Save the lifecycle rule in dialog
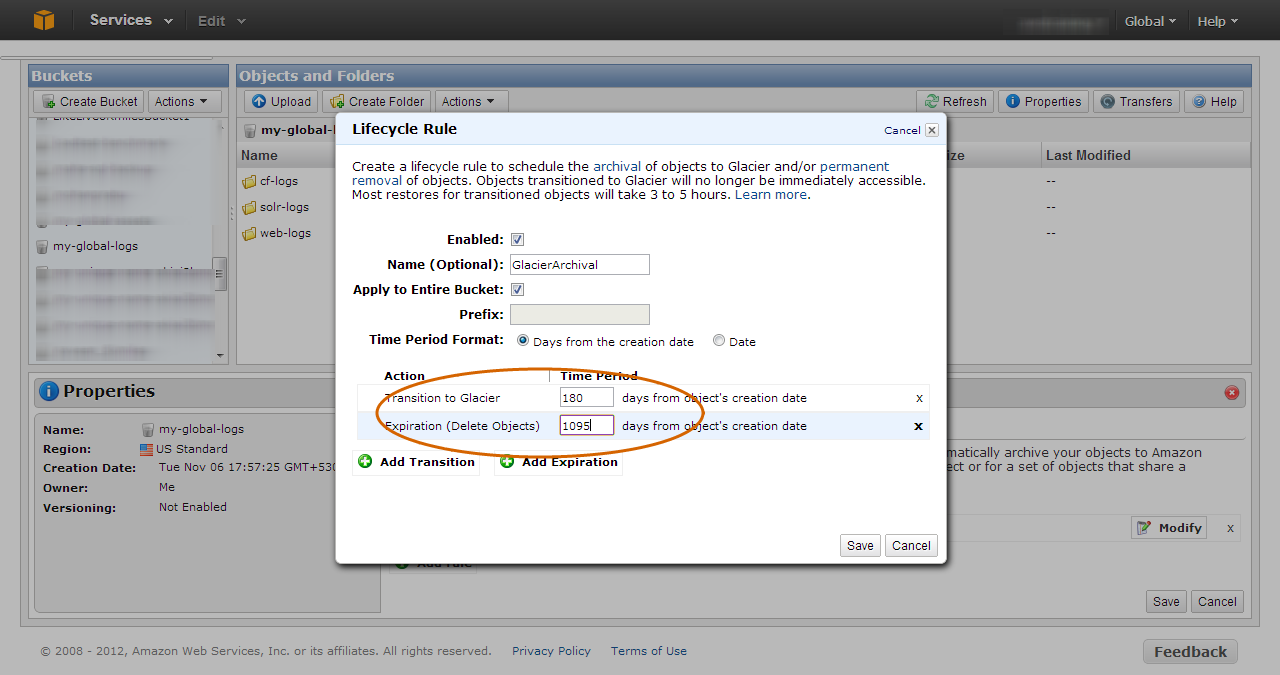This screenshot has height=675, width=1280. coord(860,546)
